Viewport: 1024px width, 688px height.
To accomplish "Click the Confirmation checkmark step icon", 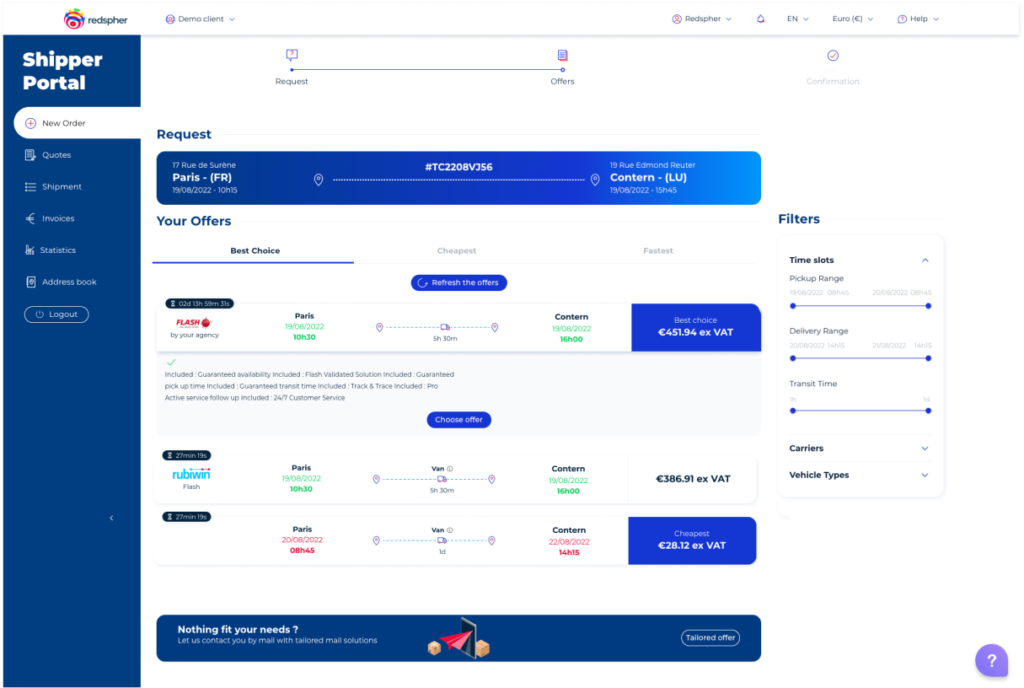I will click(x=833, y=55).
